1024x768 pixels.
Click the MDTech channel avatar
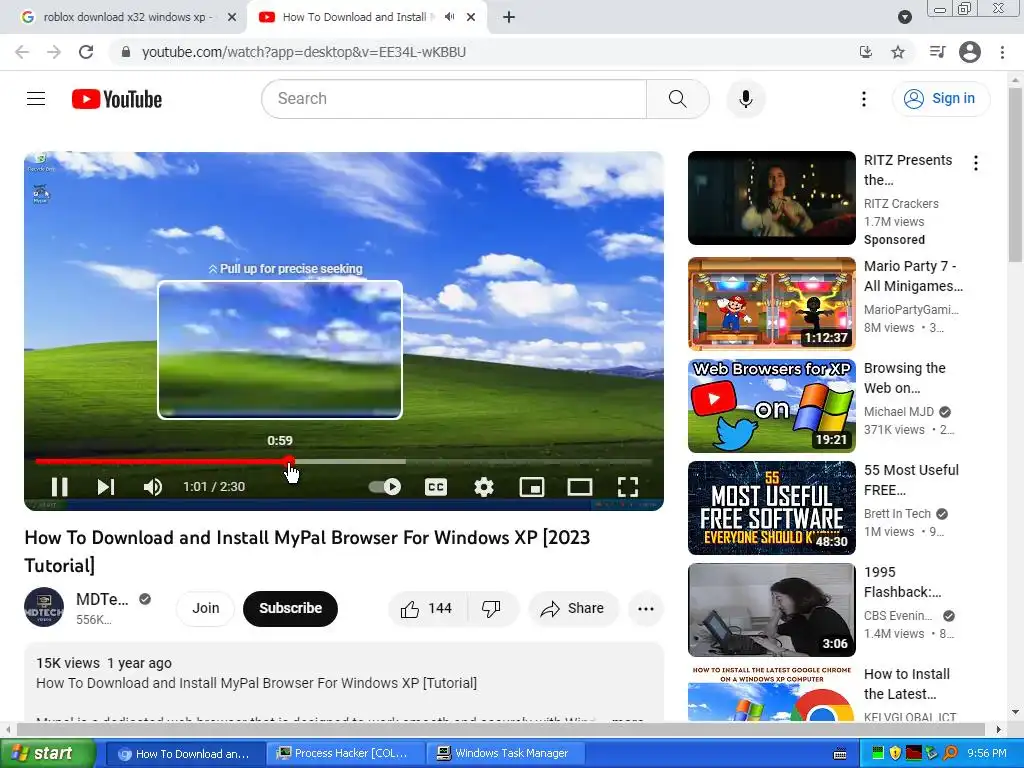tap(44, 607)
